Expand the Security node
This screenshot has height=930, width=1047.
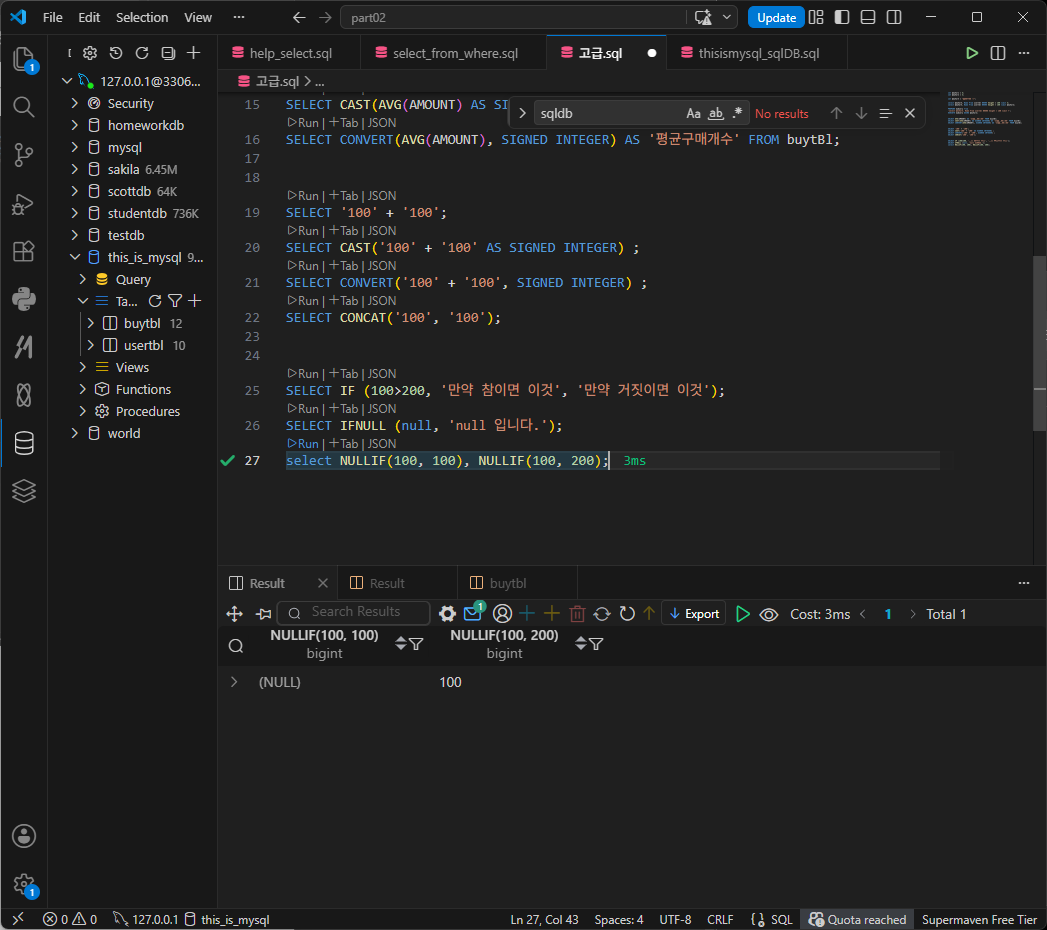pyautogui.click(x=74, y=103)
